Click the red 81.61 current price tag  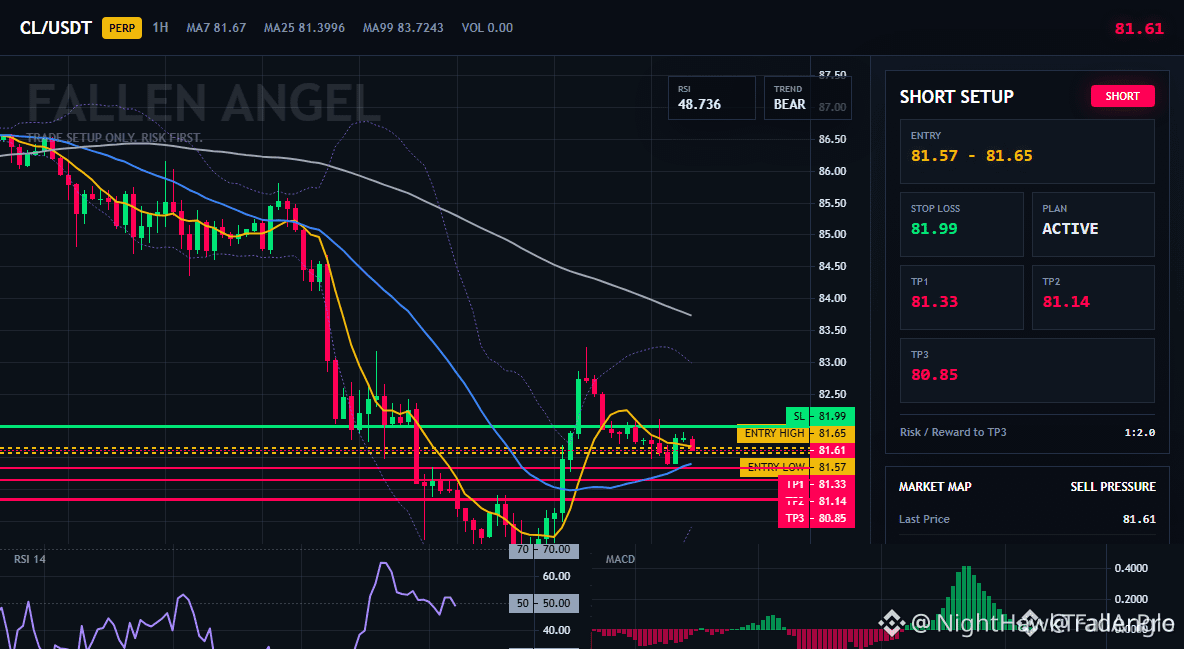(832, 450)
